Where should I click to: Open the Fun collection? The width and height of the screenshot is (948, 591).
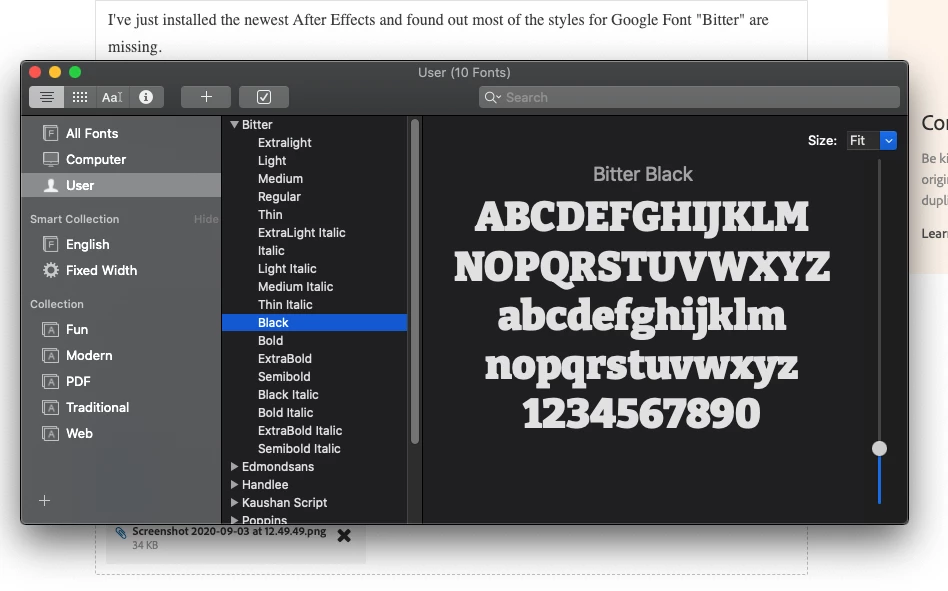121,330
